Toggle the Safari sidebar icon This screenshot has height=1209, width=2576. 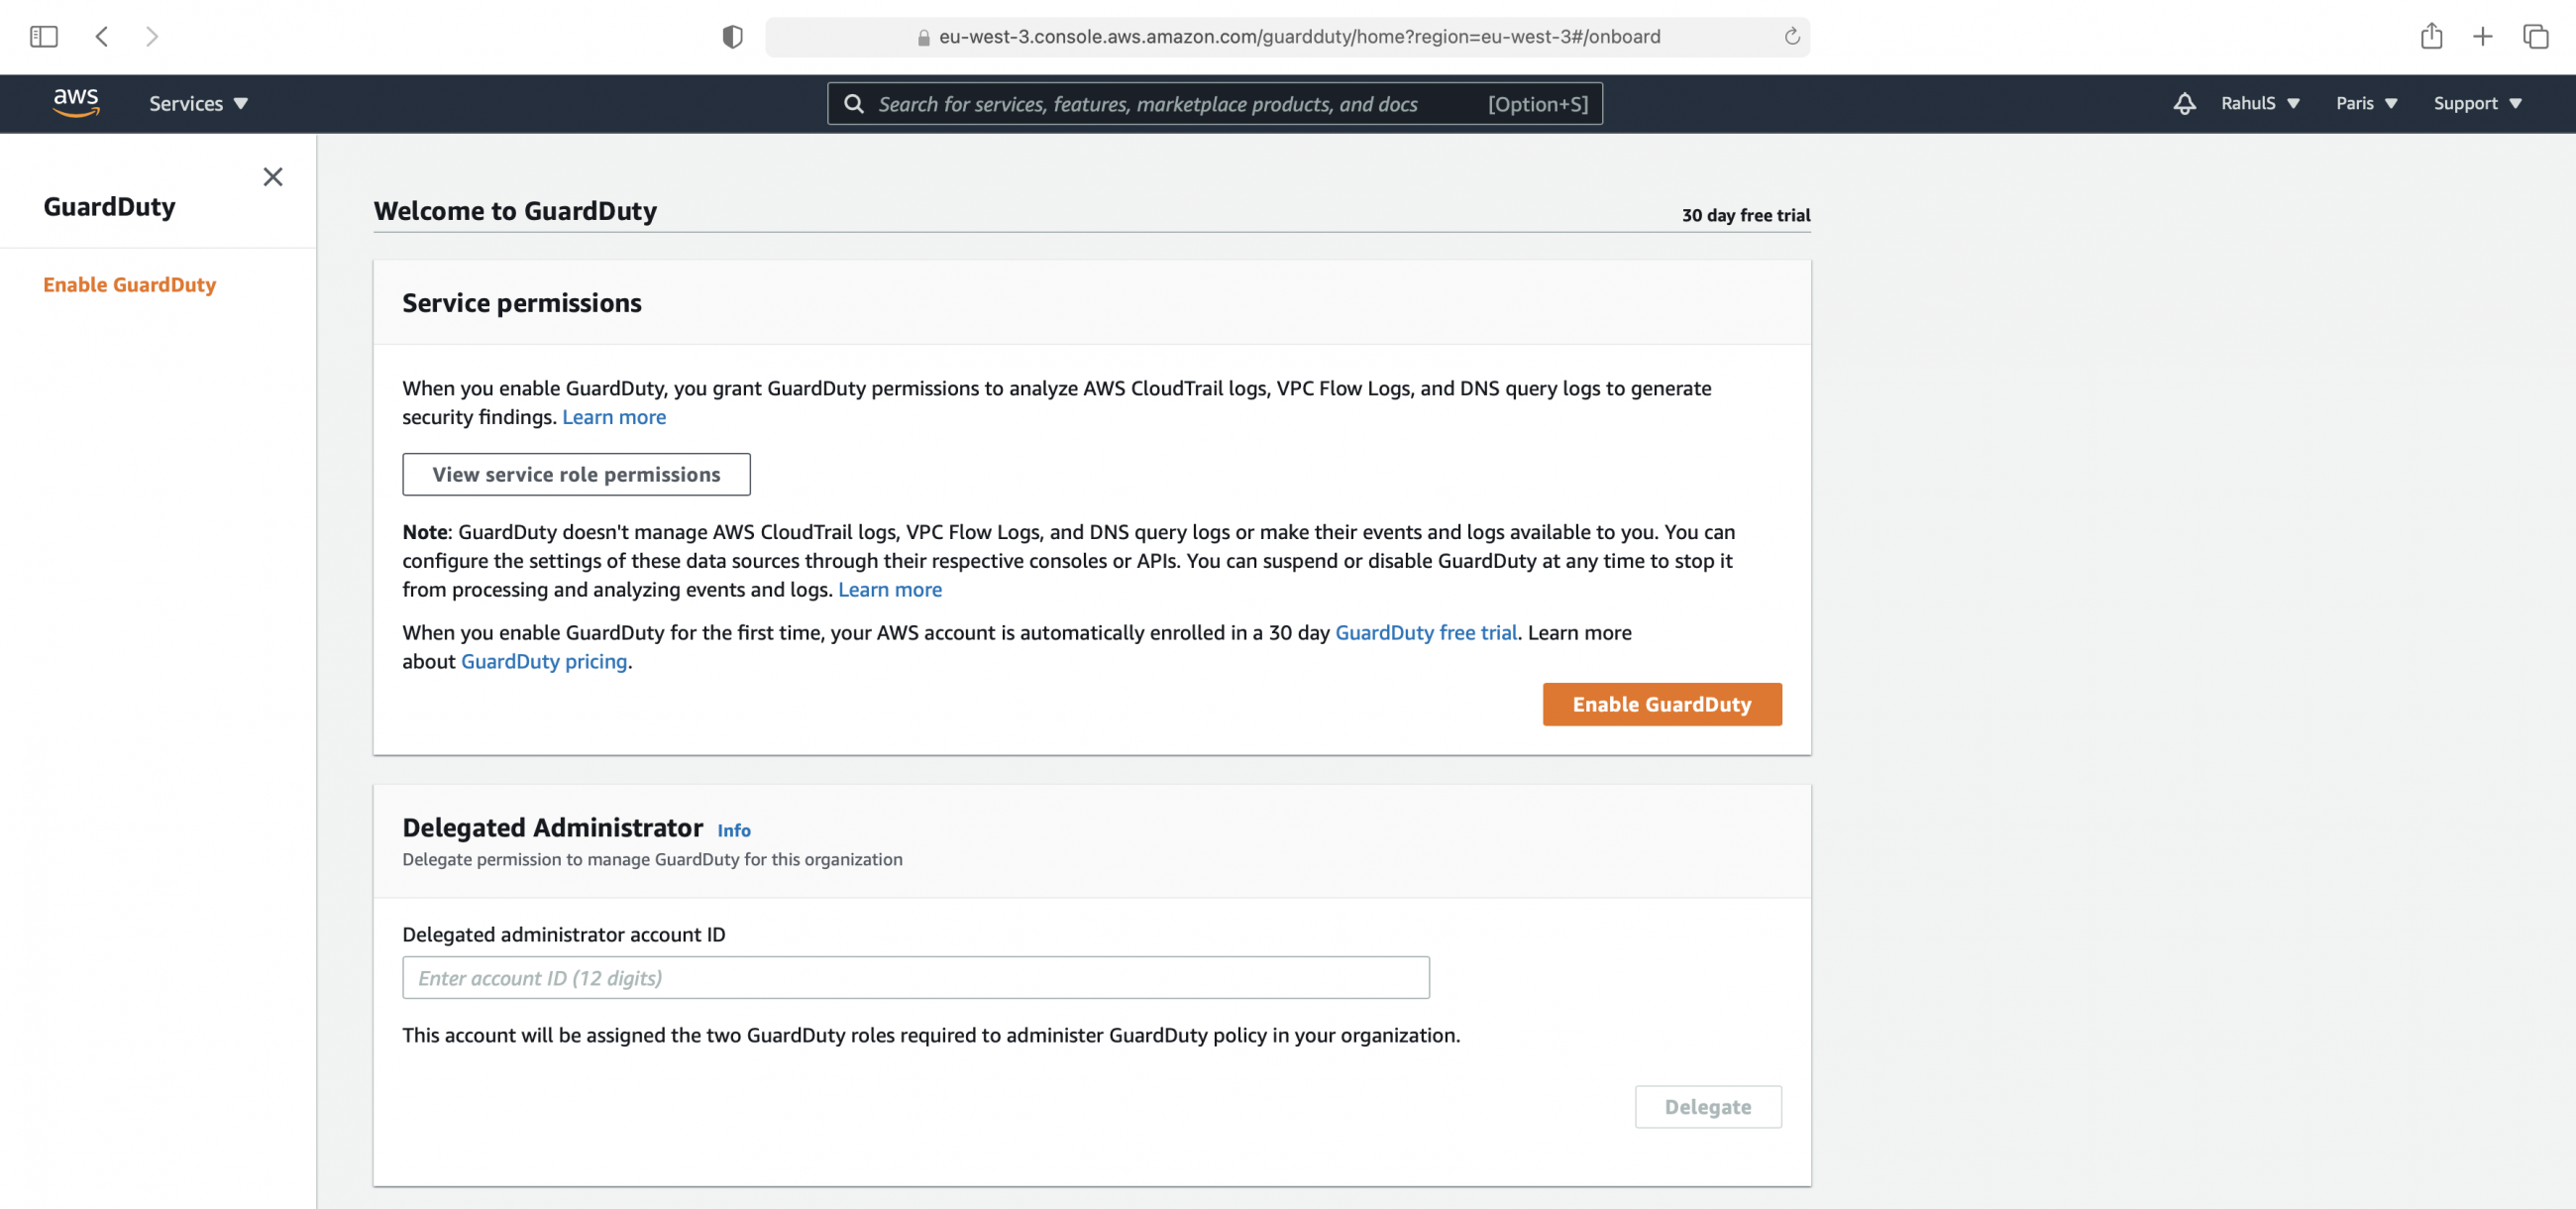(x=43, y=36)
